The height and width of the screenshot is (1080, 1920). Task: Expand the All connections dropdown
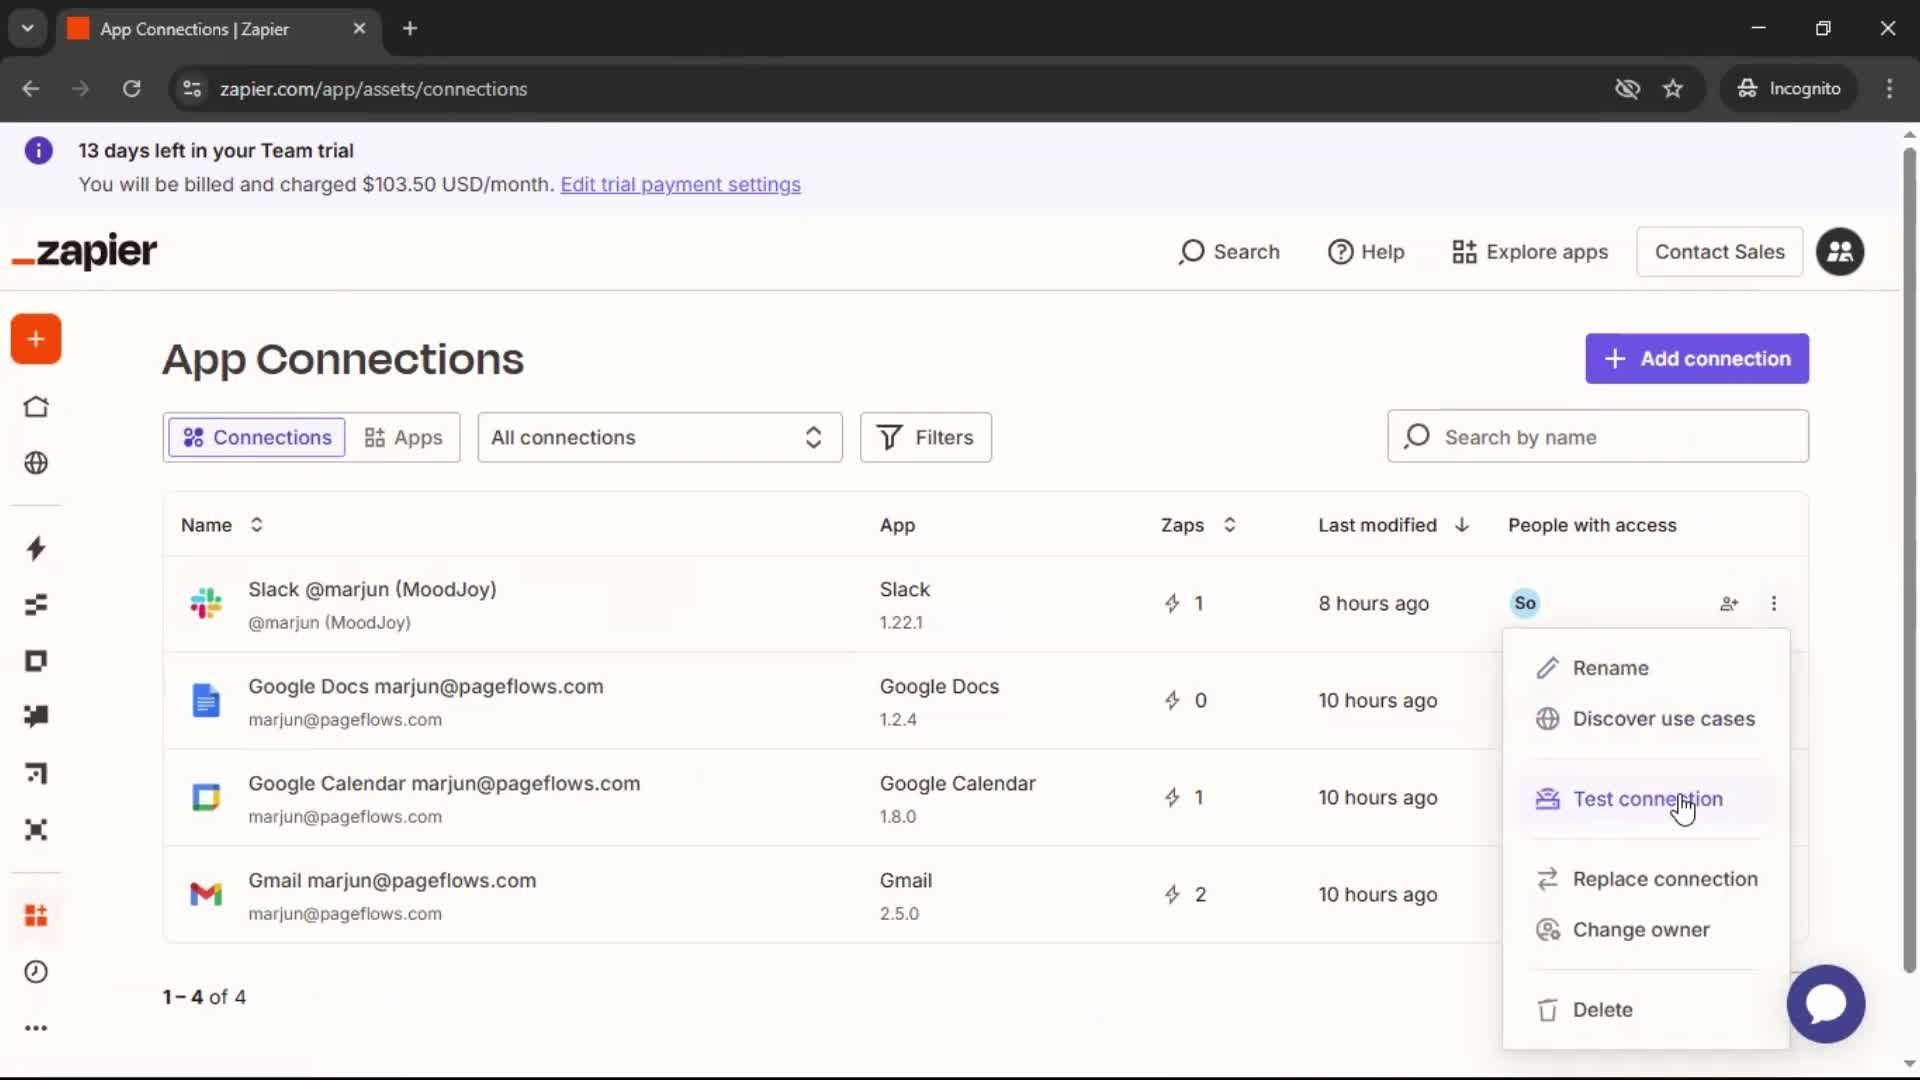[660, 437]
